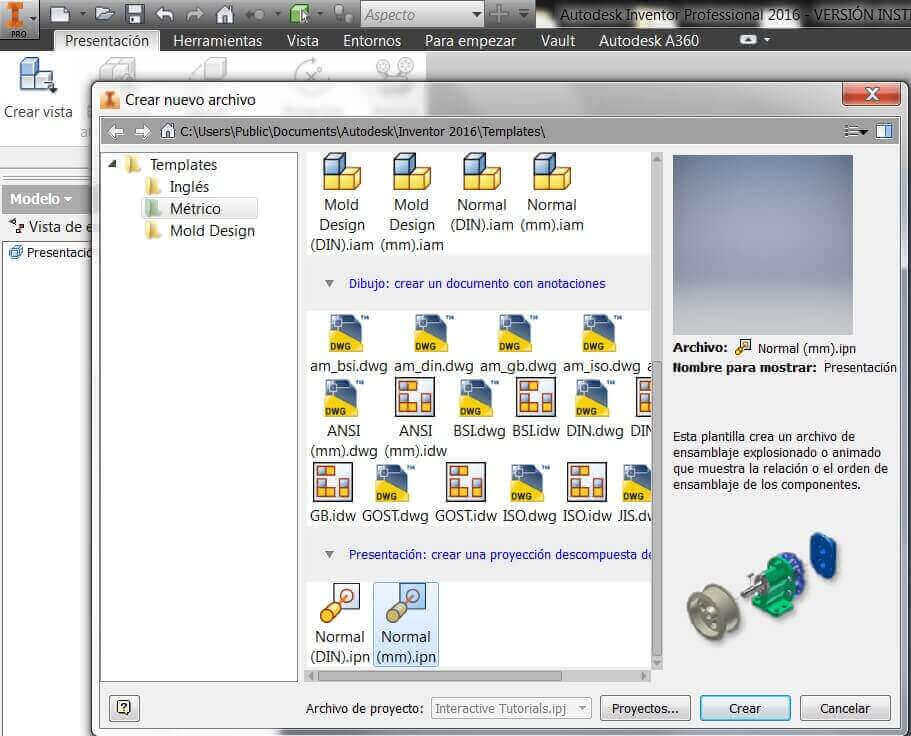911x736 pixels.
Task: Open the view options dropdown in dialog
Action: point(856,131)
